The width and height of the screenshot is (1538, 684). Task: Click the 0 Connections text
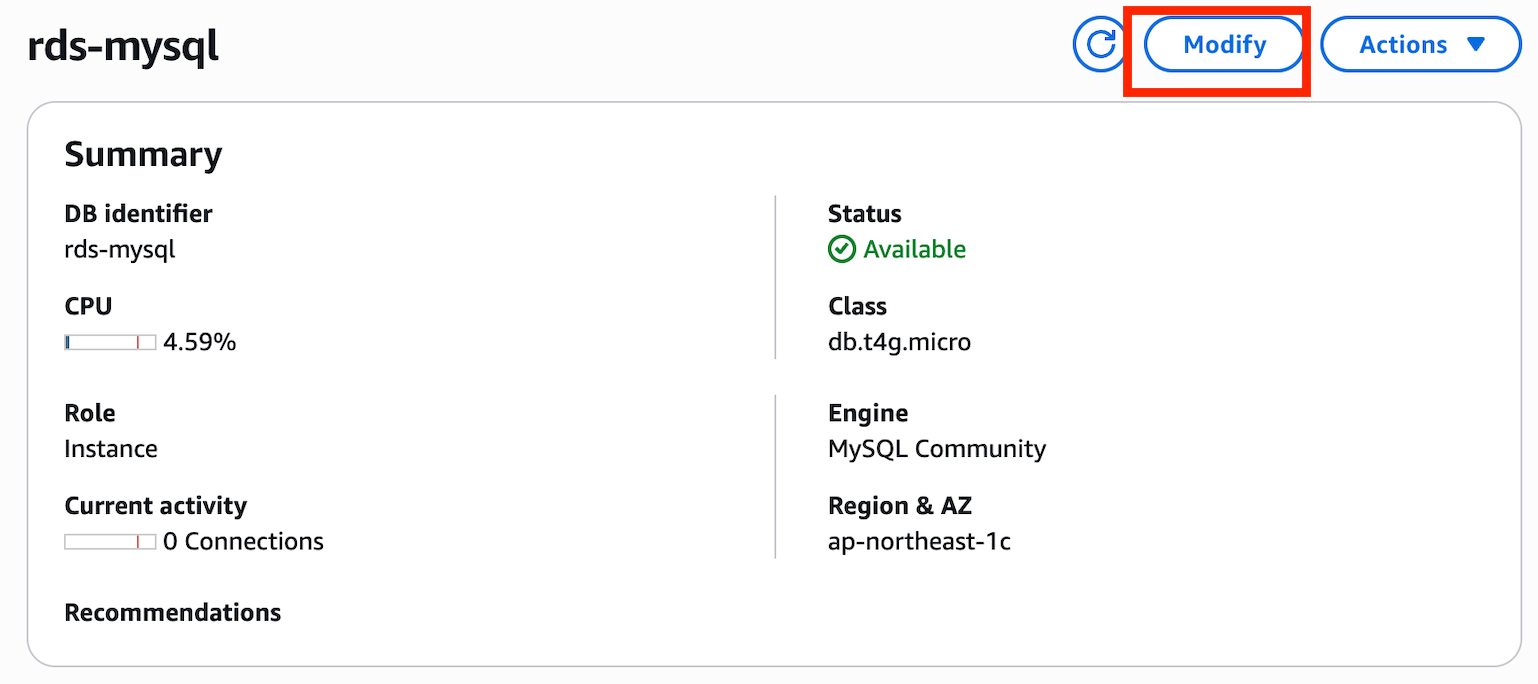point(243,542)
